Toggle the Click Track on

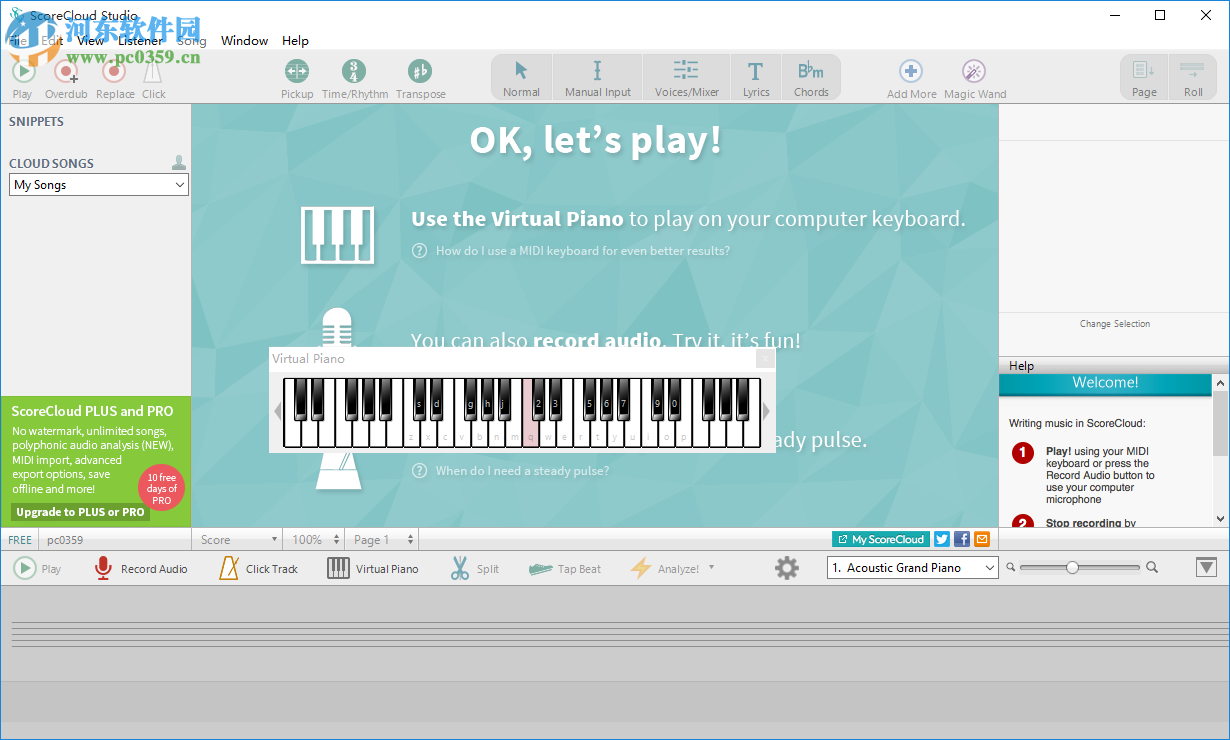258,568
